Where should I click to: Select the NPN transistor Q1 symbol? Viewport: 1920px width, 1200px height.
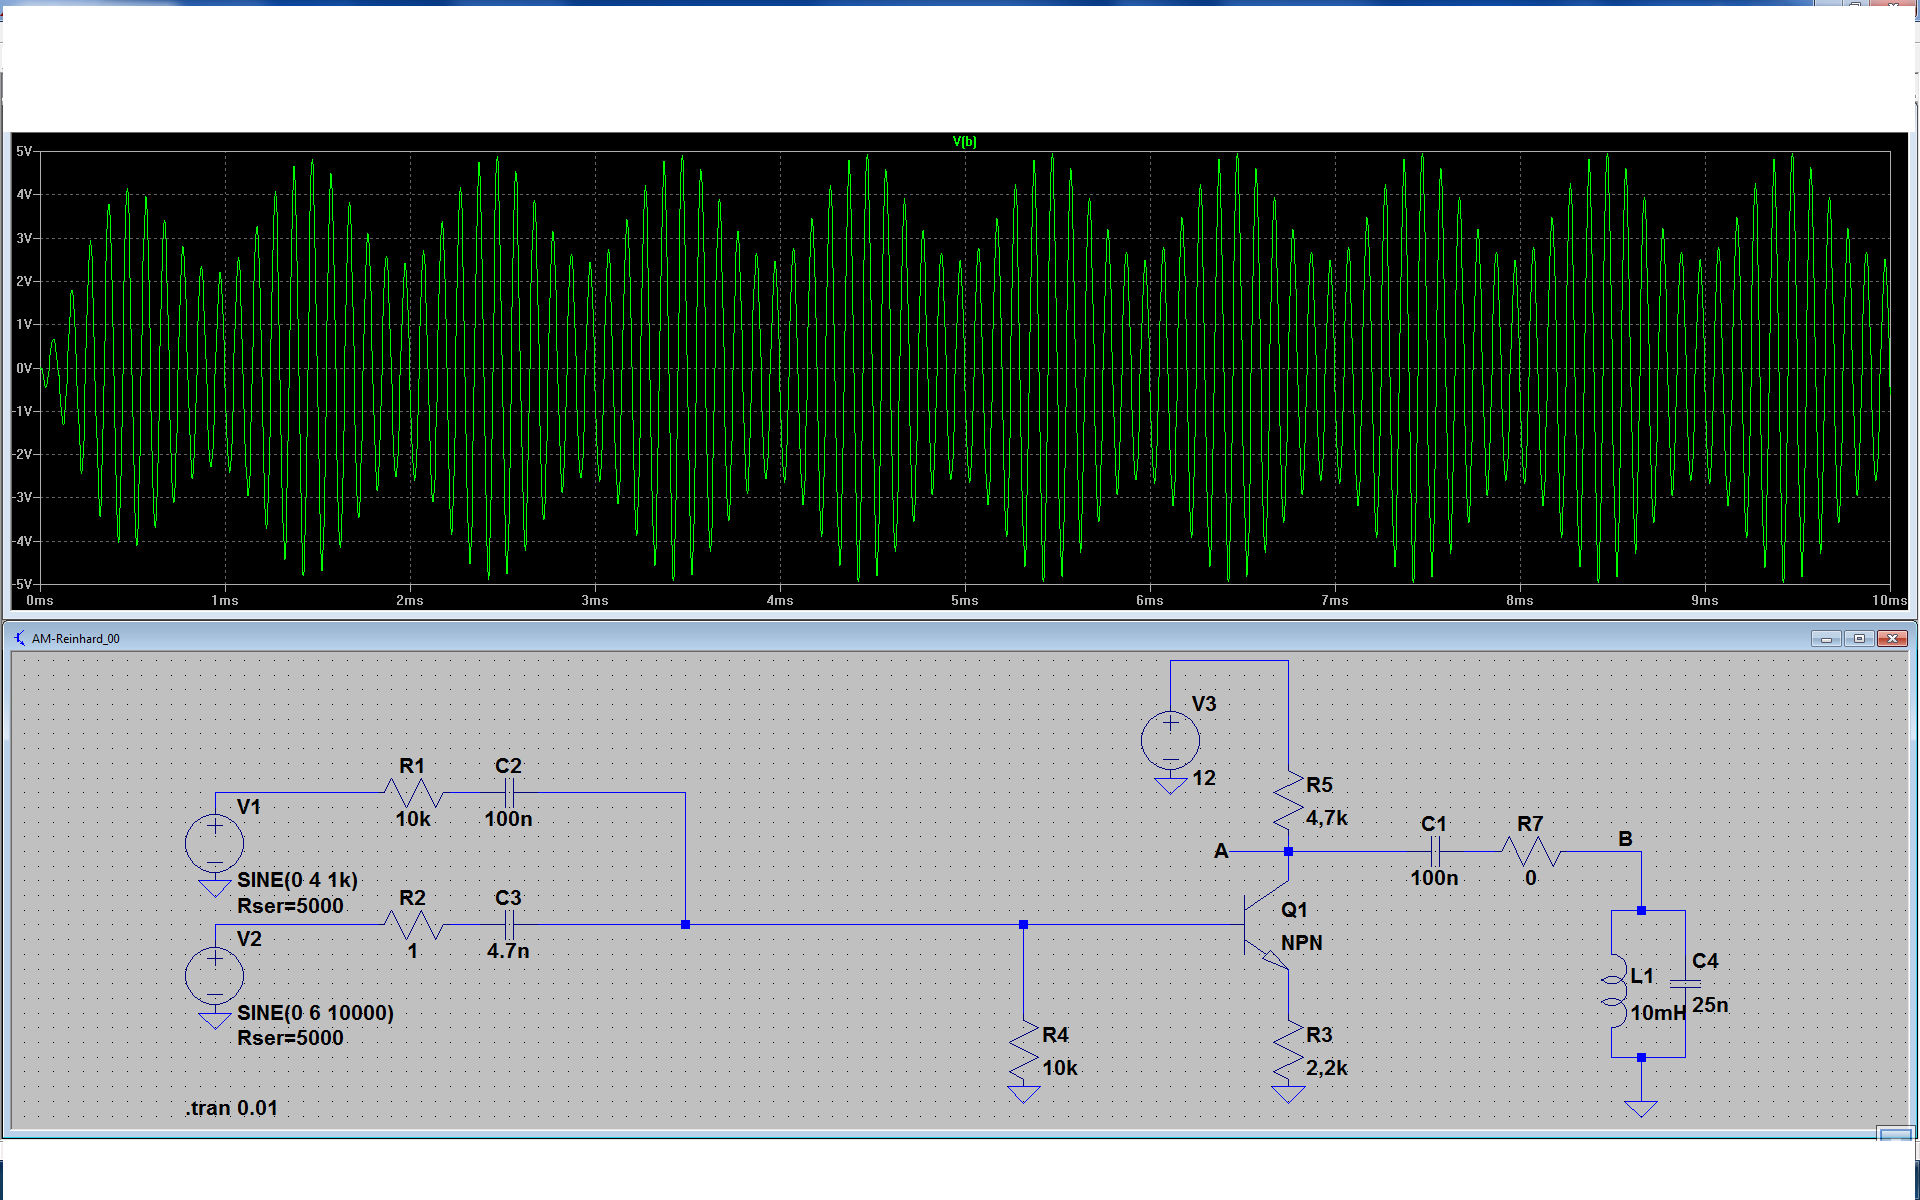point(1266,925)
